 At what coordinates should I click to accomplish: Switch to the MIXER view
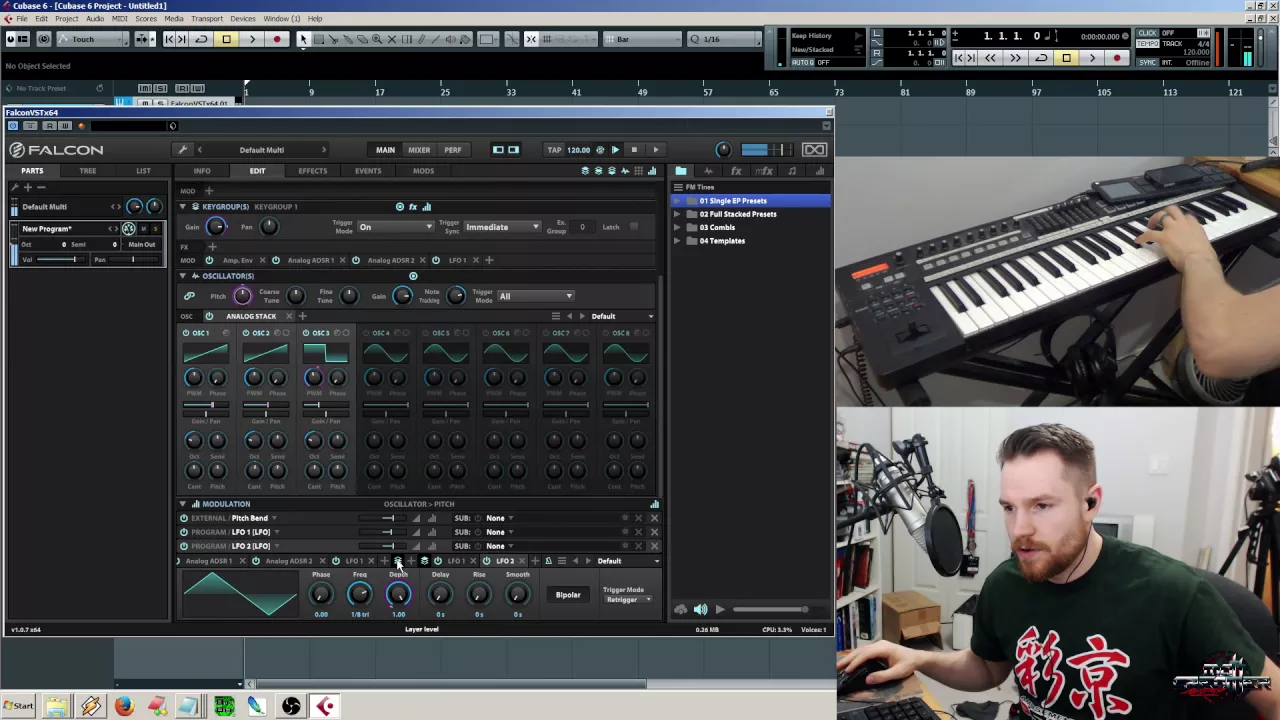[419, 150]
